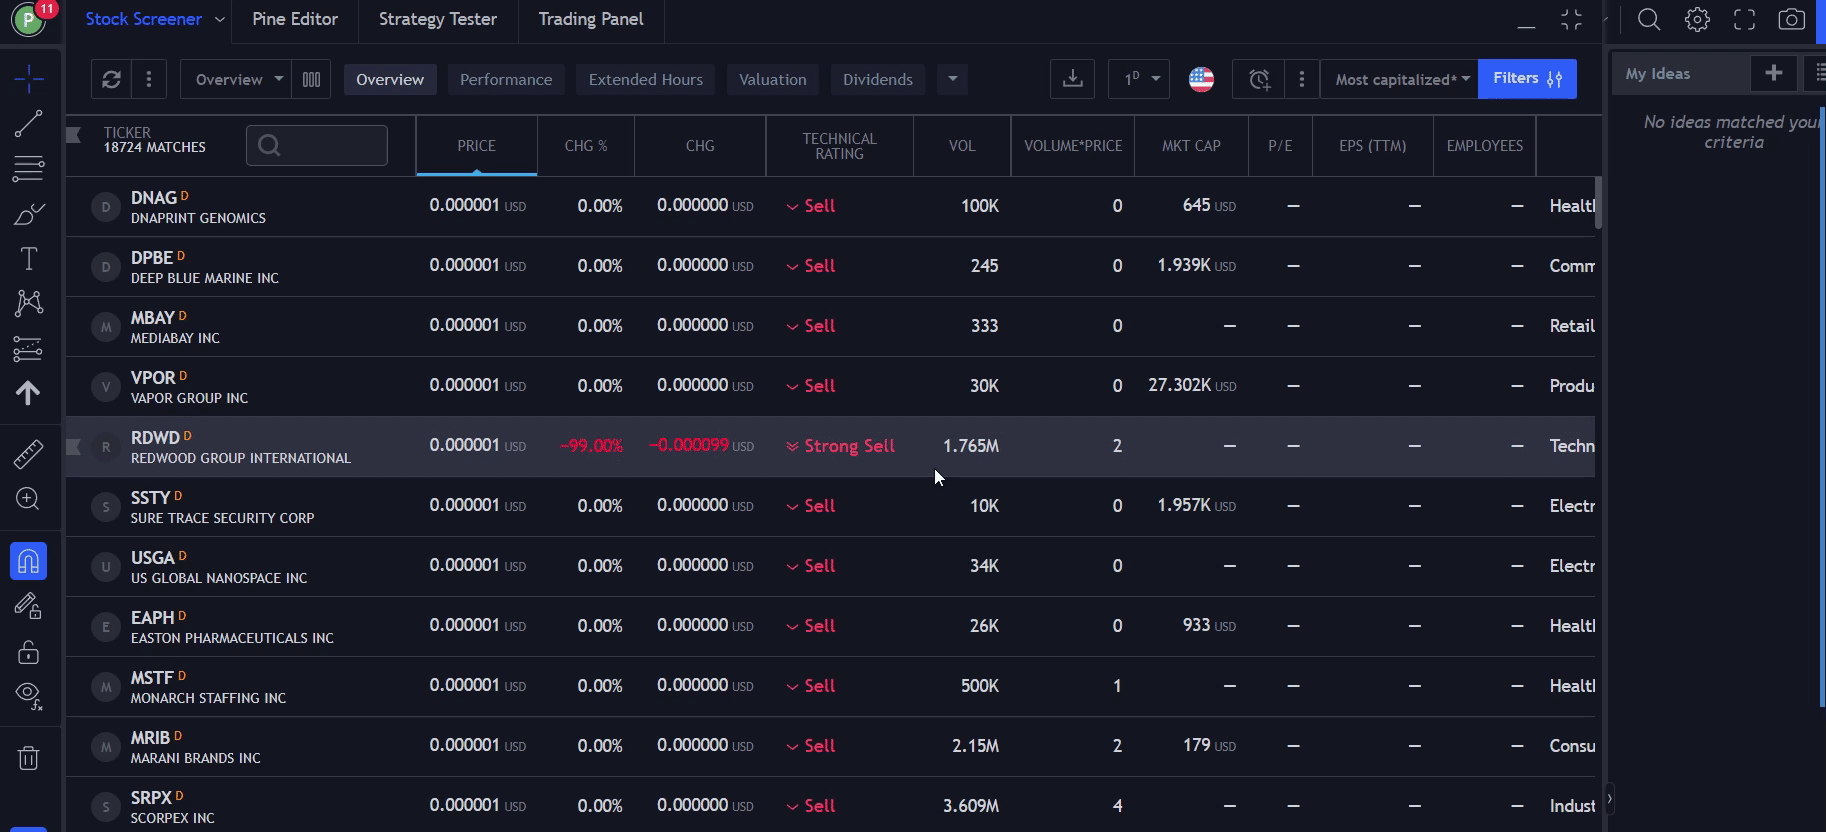Image resolution: width=1826 pixels, height=832 pixels.
Task: Switch to the Strategy Tester tab
Action: click(x=438, y=19)
